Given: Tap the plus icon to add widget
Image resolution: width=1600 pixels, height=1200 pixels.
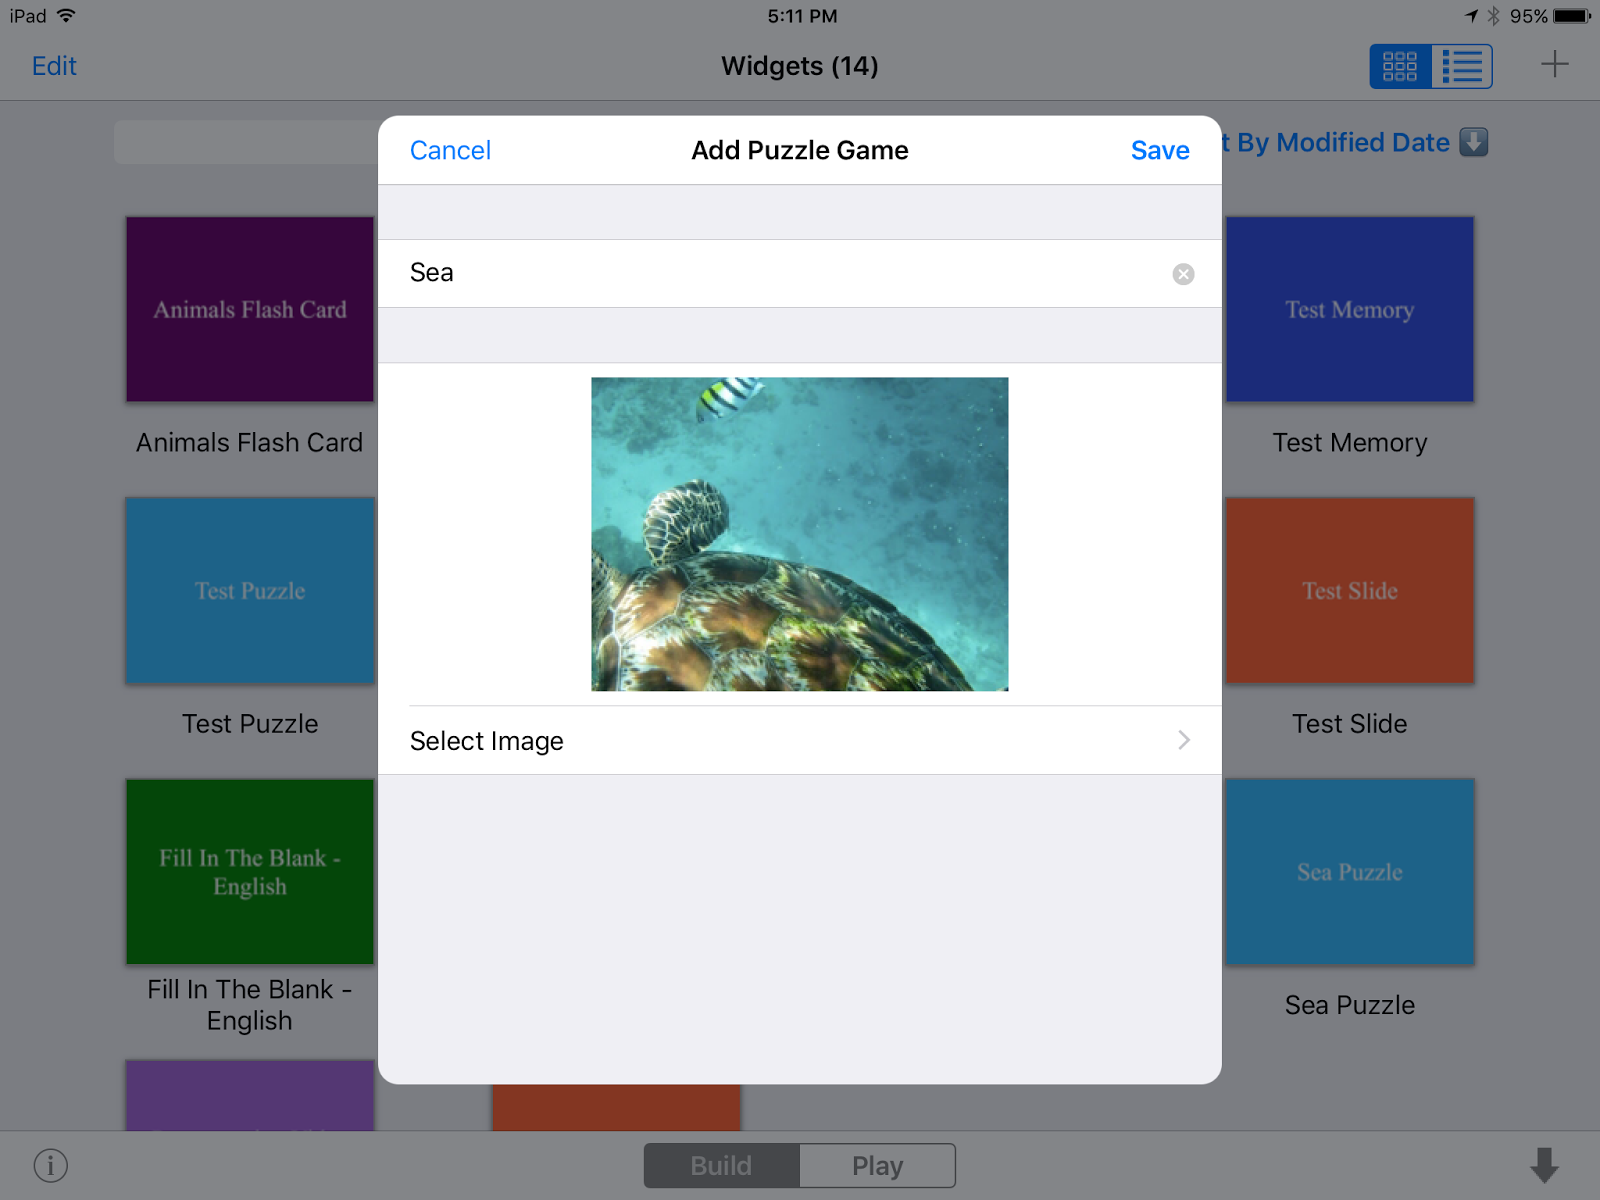Looking at the screenshot, I should pyautogui.click(x=1554, y=65).
